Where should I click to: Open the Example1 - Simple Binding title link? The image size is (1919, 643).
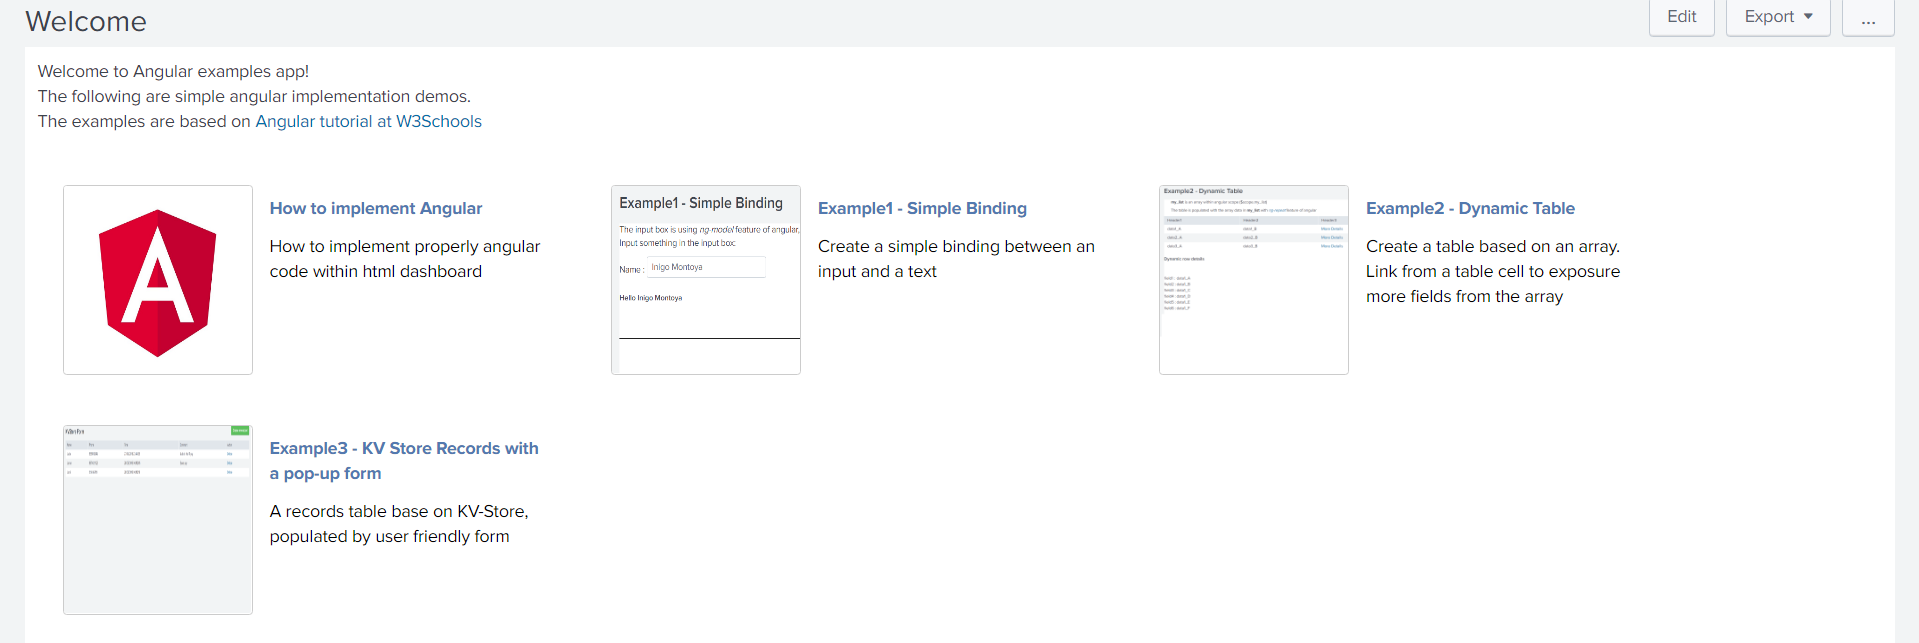(x=921, y=208)
